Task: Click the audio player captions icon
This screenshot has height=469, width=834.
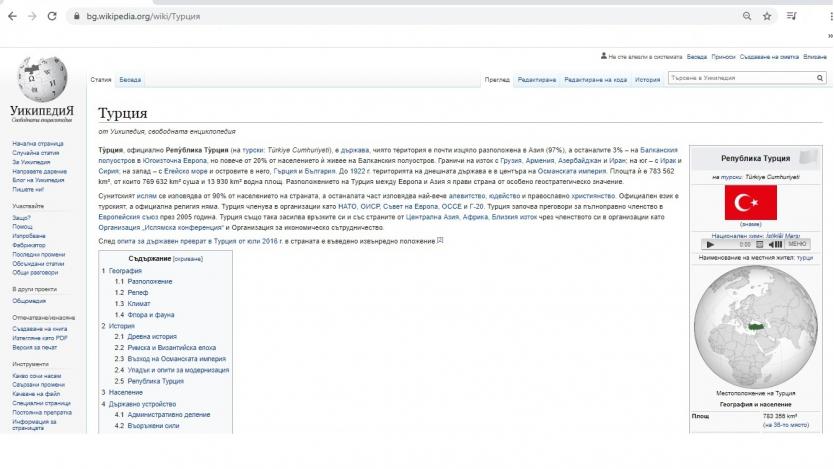Action: 760,245
